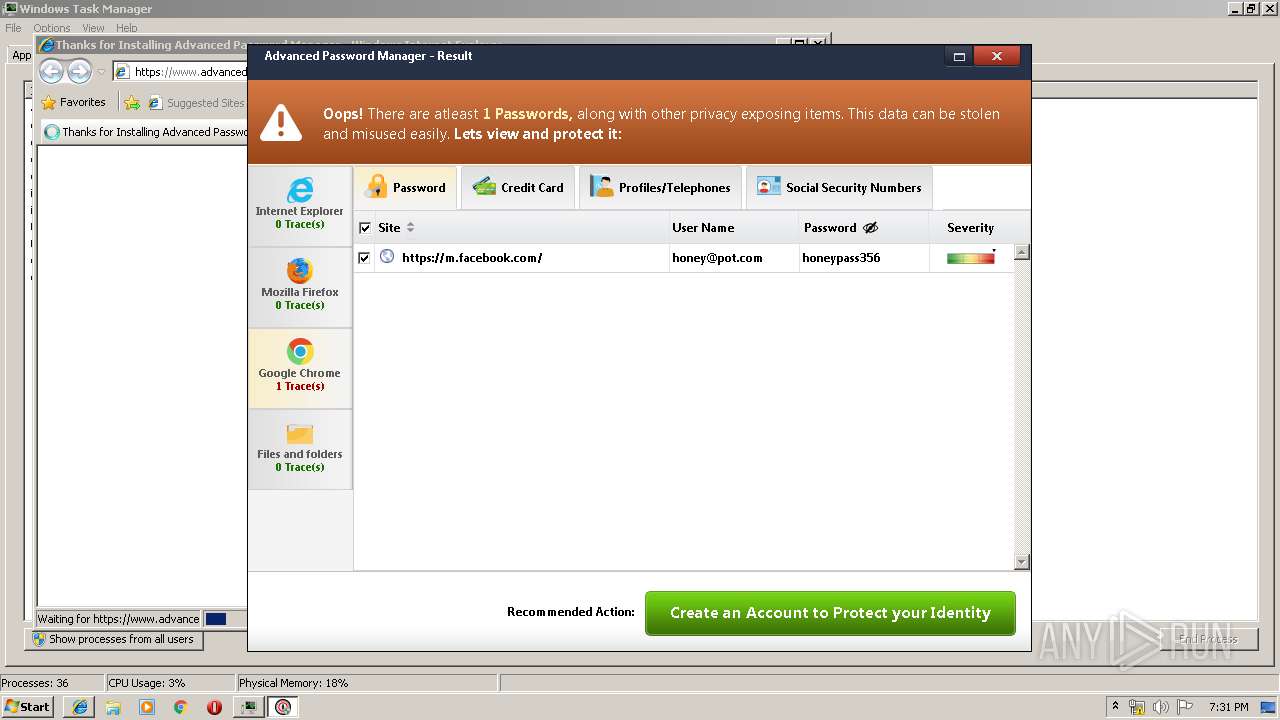1280x720 pixels.
Task: Select Internet Explorer traces in sidebar
Action: [x=300, y=205]
